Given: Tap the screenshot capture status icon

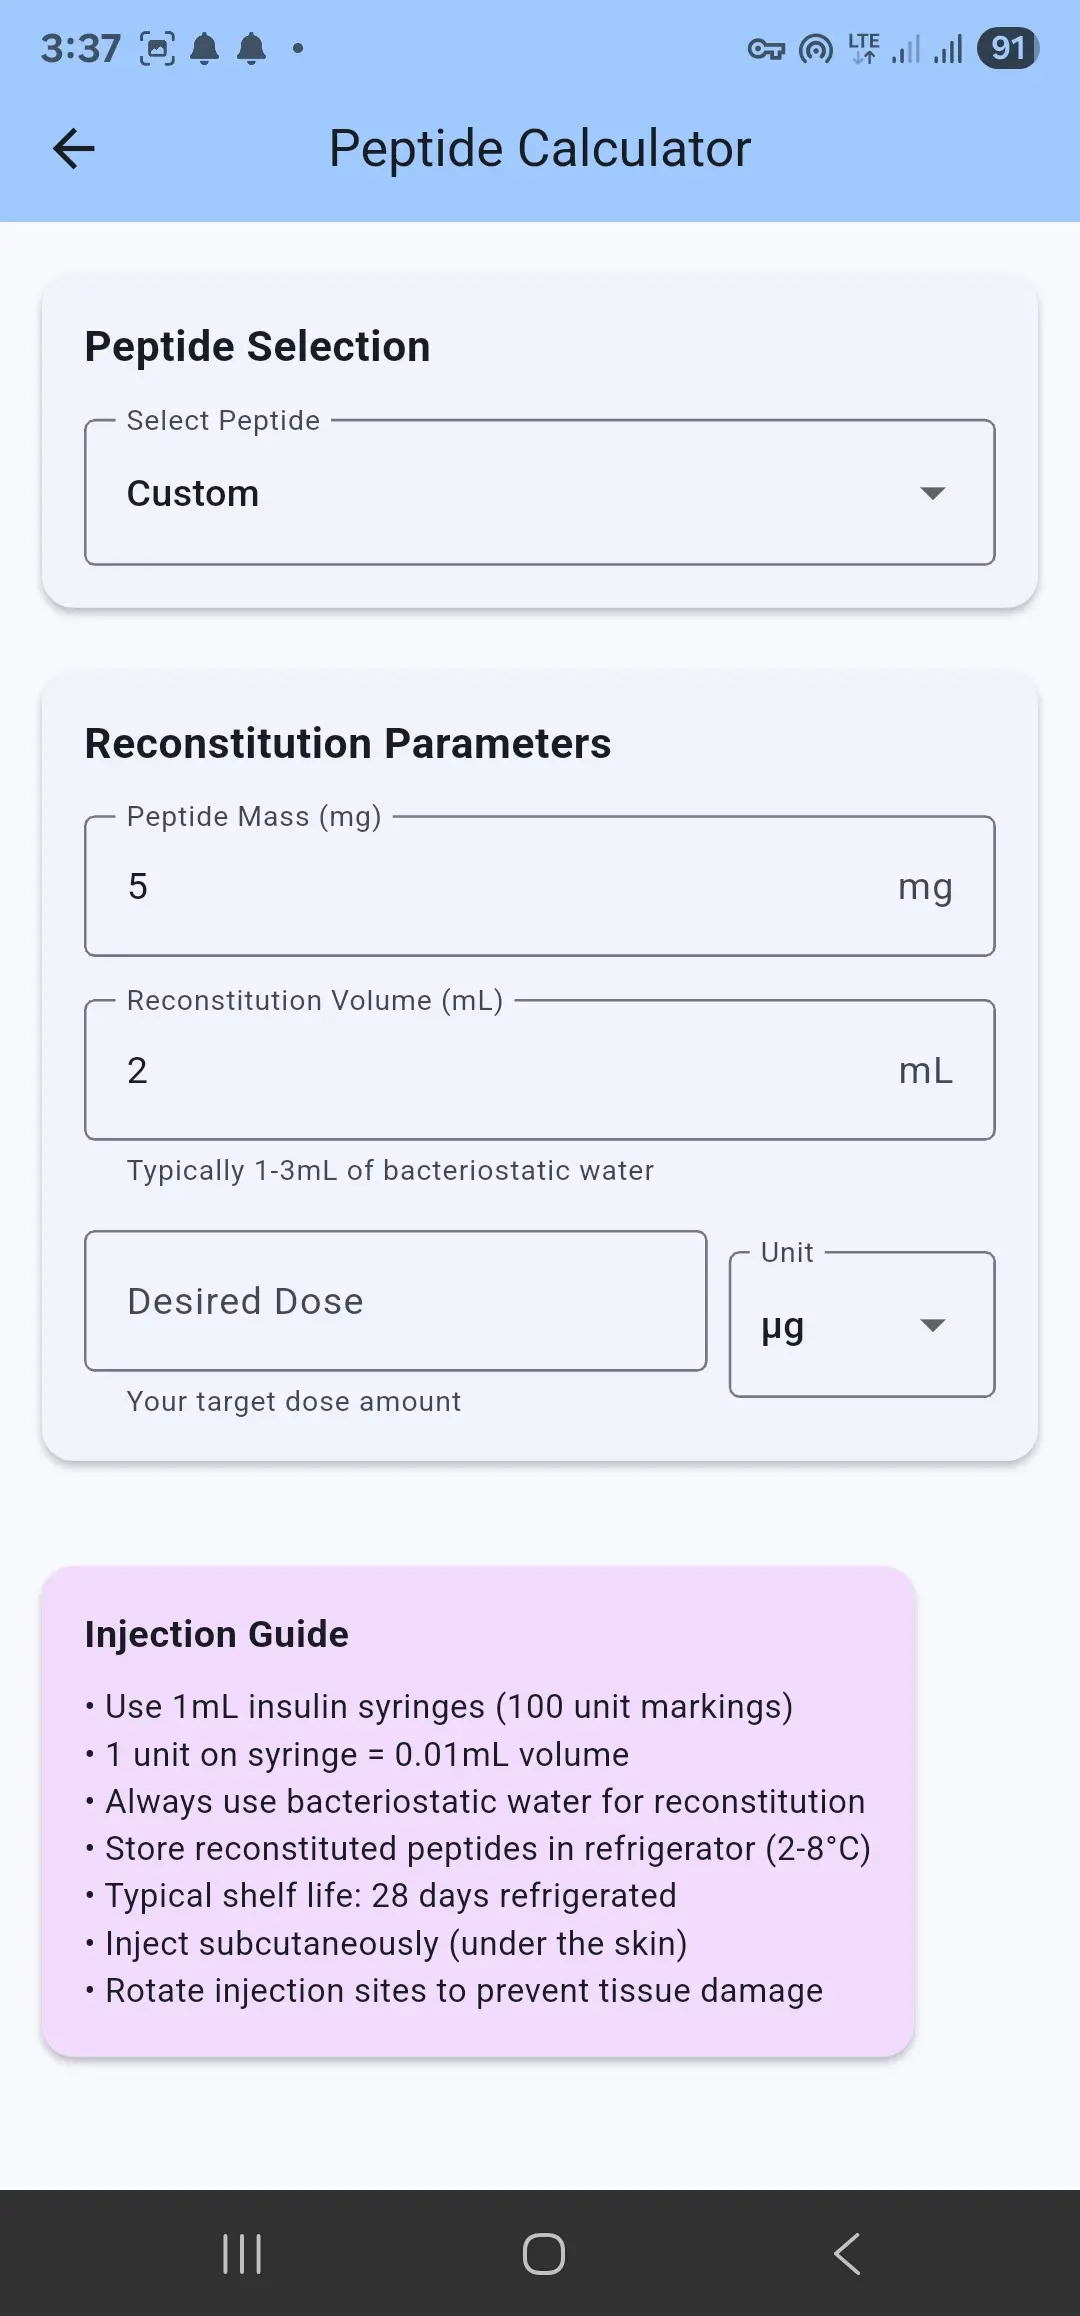Looking at the screenshot, I should click(157, 49).
